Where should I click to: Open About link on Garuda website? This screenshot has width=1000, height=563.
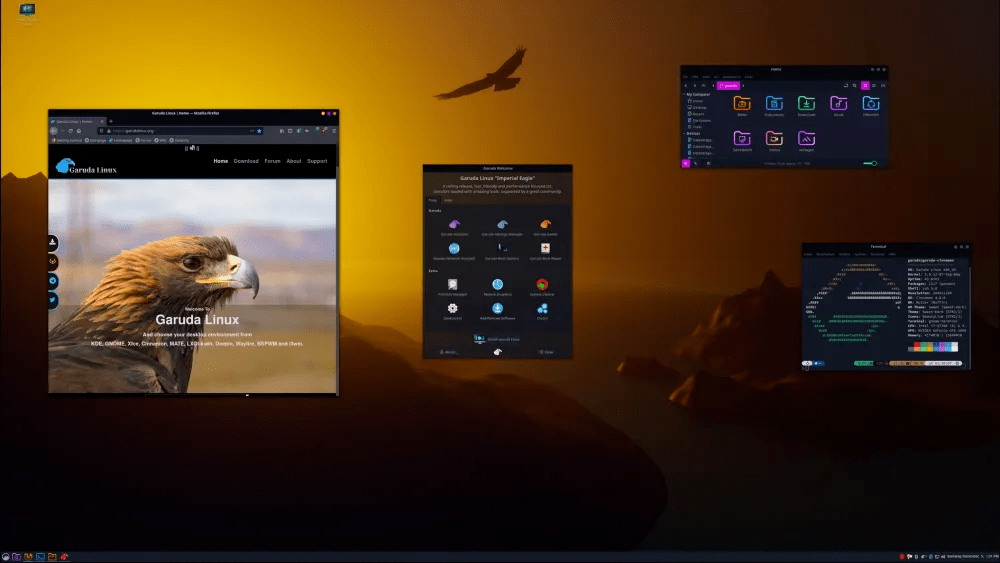click(293, 161)
